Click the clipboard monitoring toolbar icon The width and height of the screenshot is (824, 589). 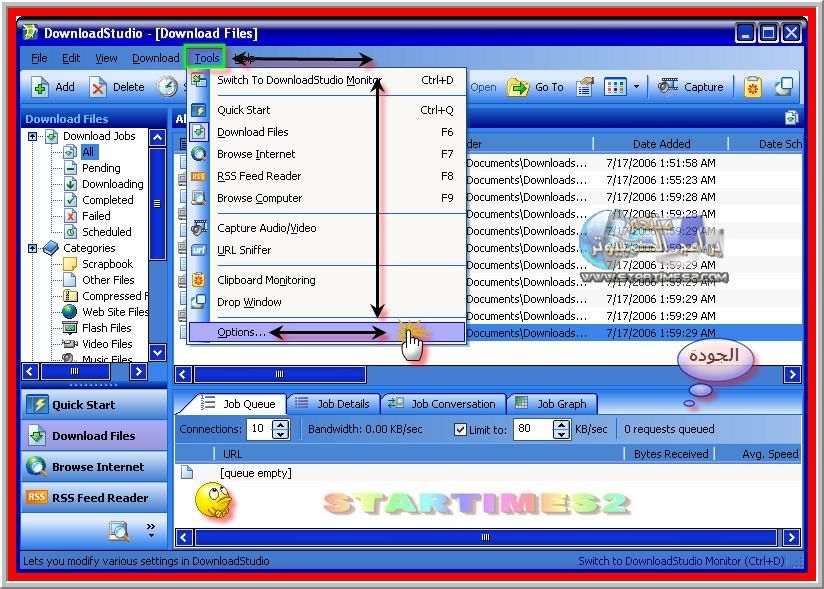click(x=753, y=87)
